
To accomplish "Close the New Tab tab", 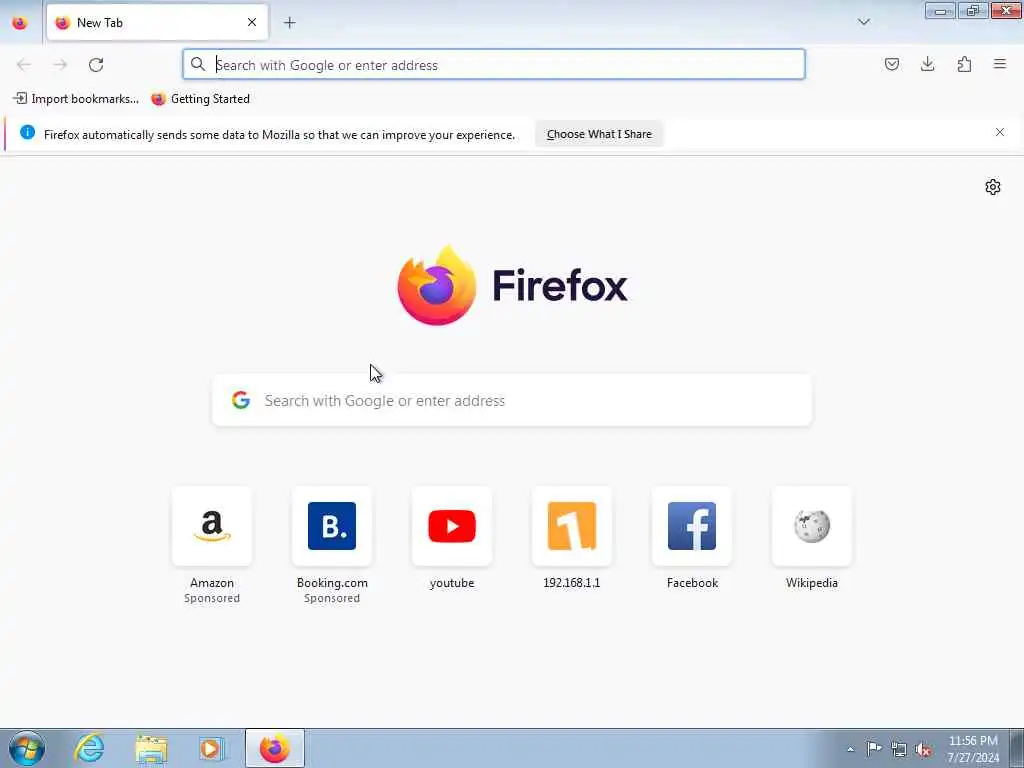I will 251,23.
